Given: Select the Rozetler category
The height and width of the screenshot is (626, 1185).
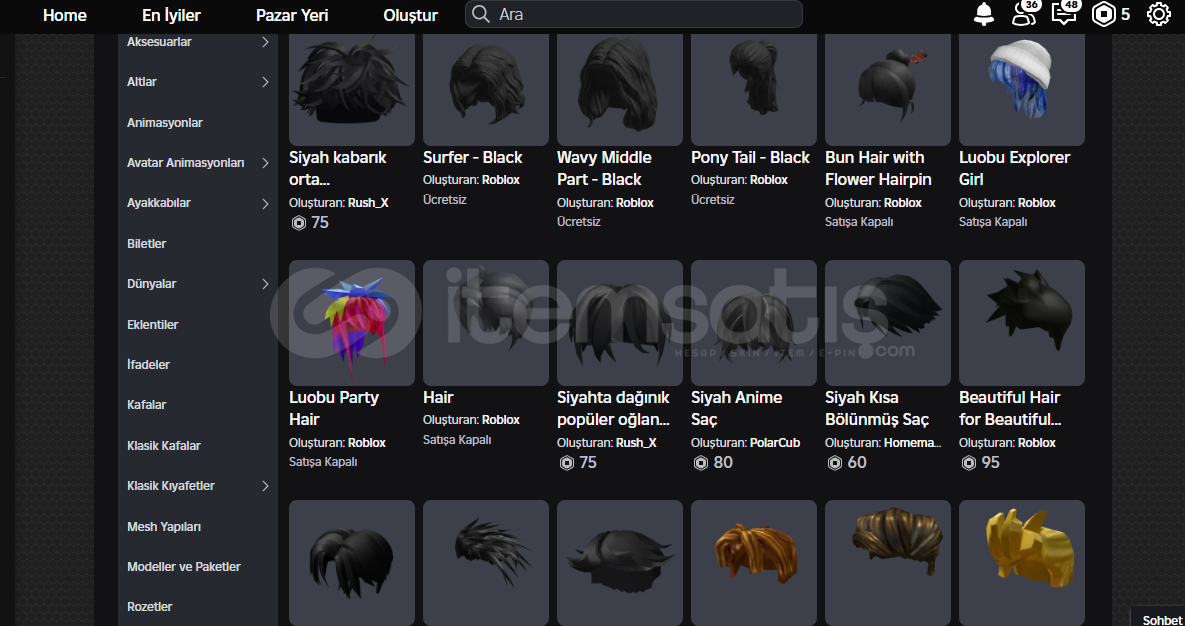Looking at the screenshot, I should (x=150, y=606).
